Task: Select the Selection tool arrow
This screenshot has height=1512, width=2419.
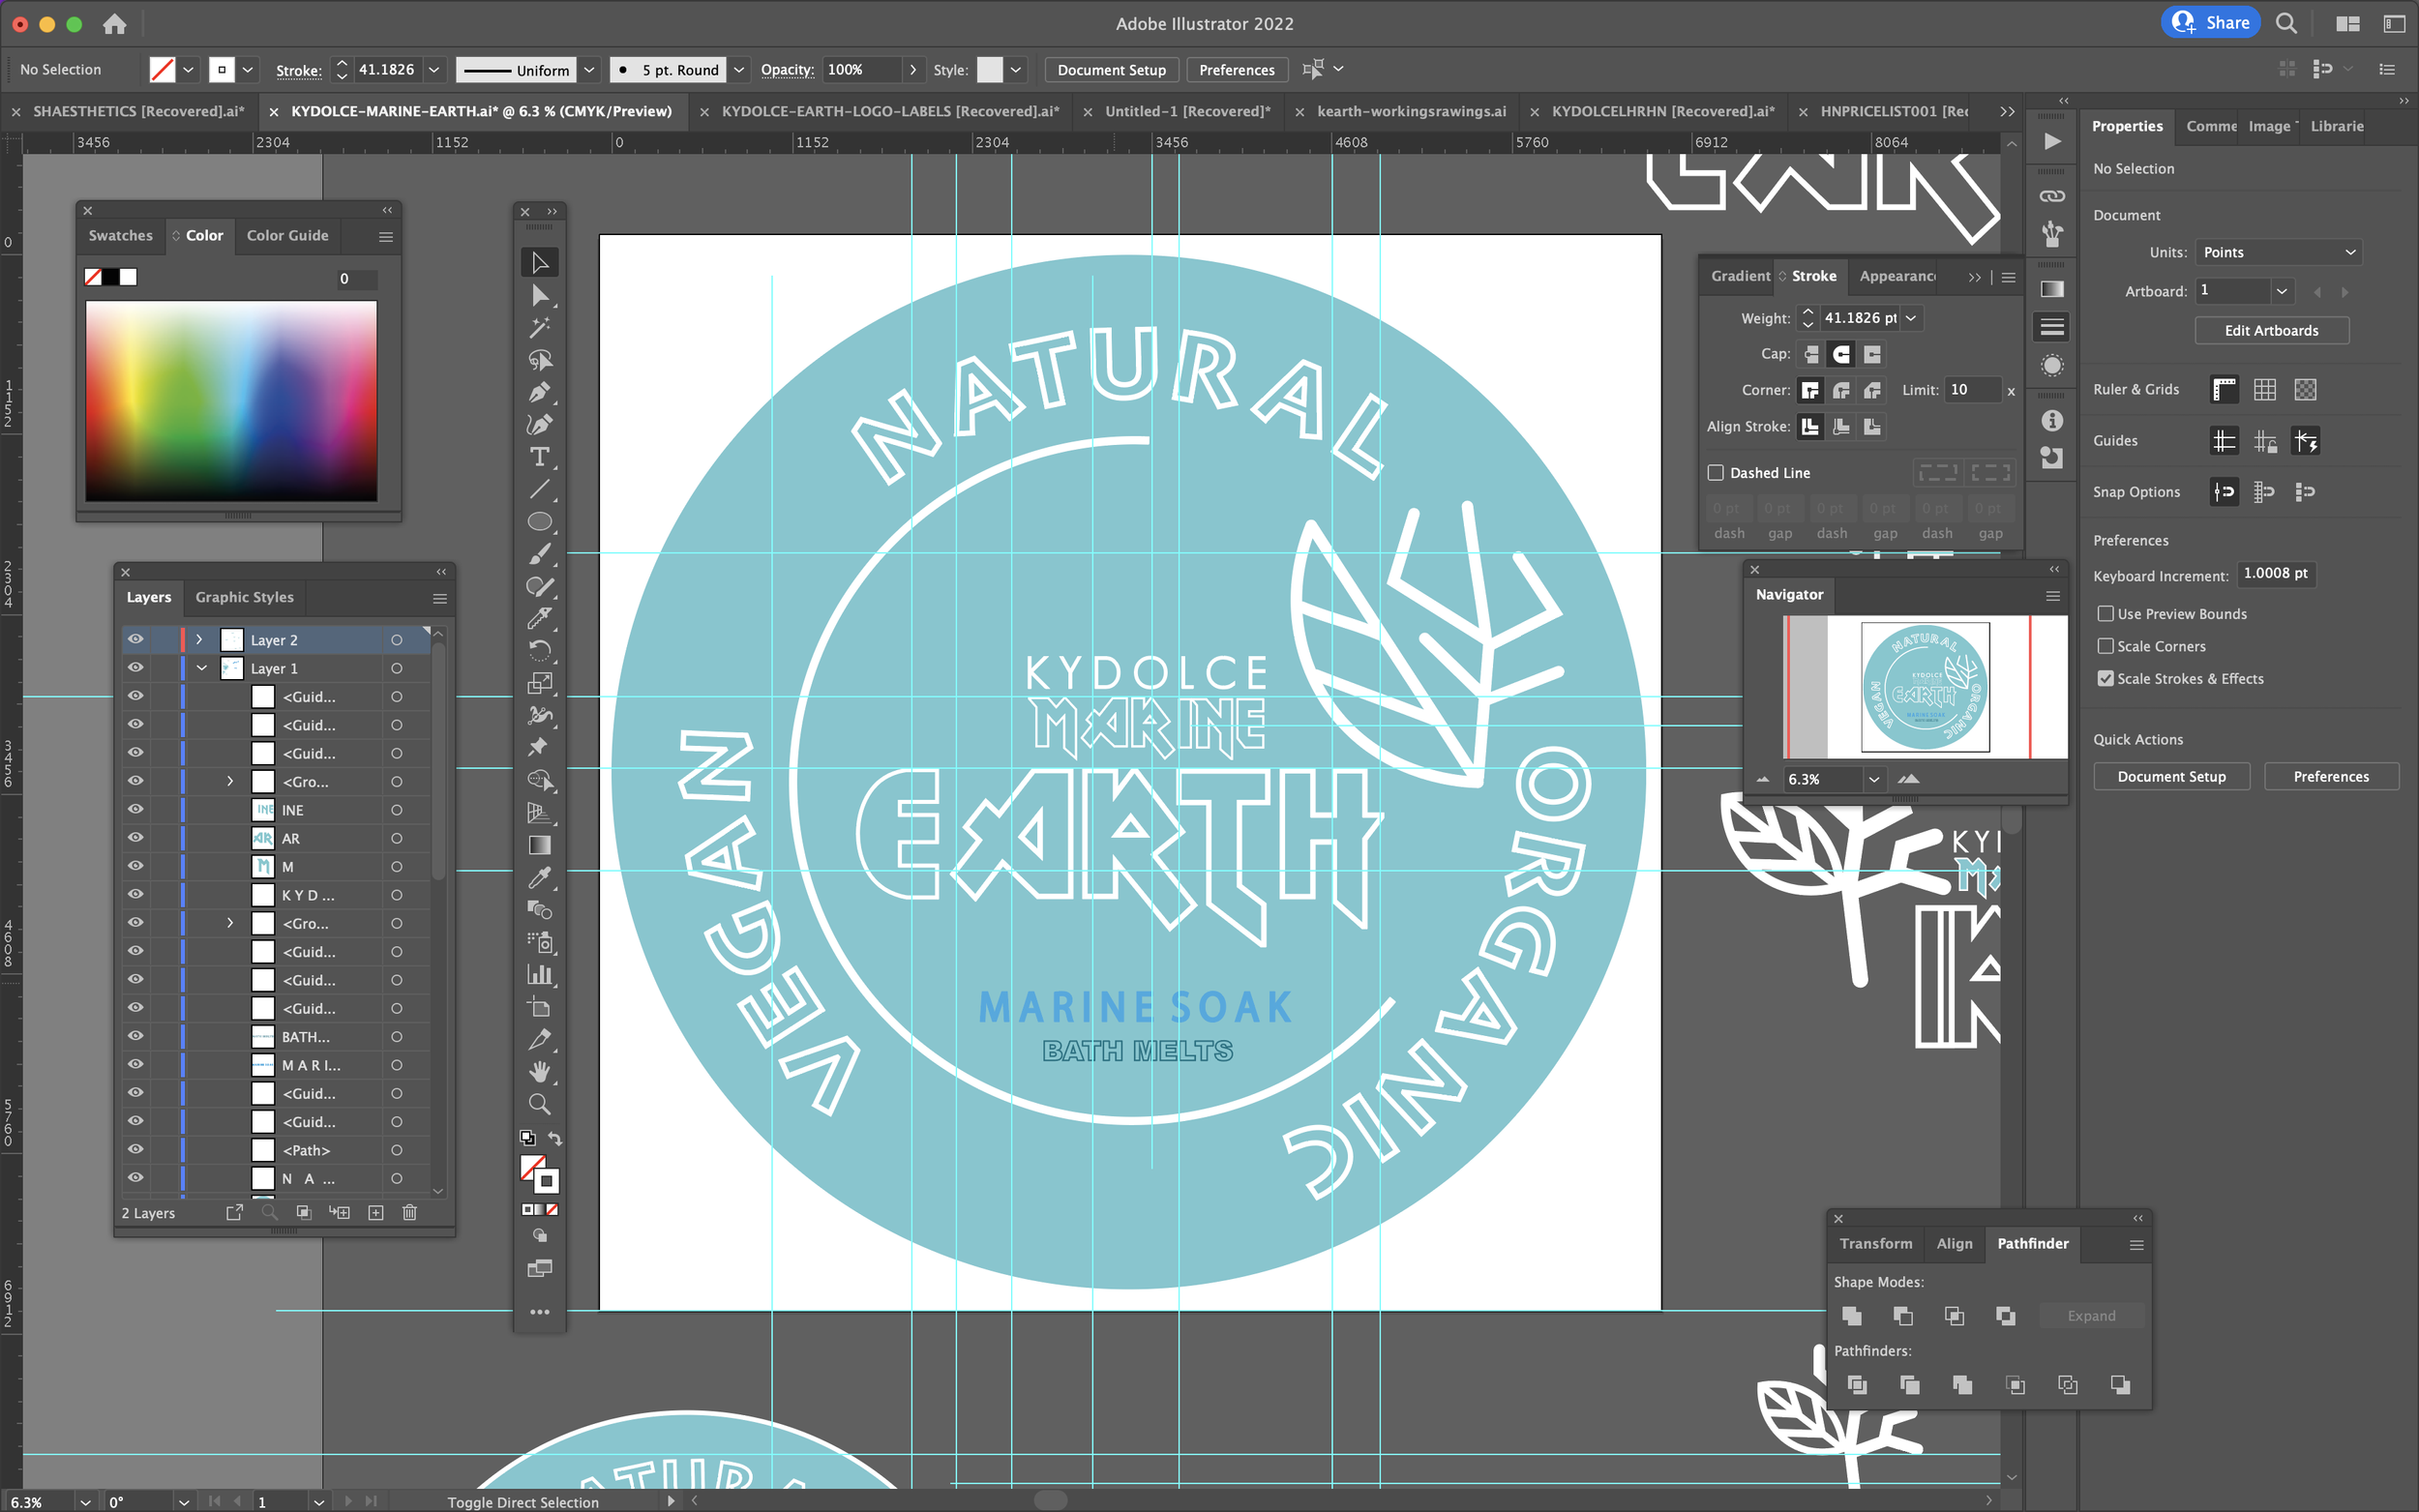Action: click(x=539, y=262)
